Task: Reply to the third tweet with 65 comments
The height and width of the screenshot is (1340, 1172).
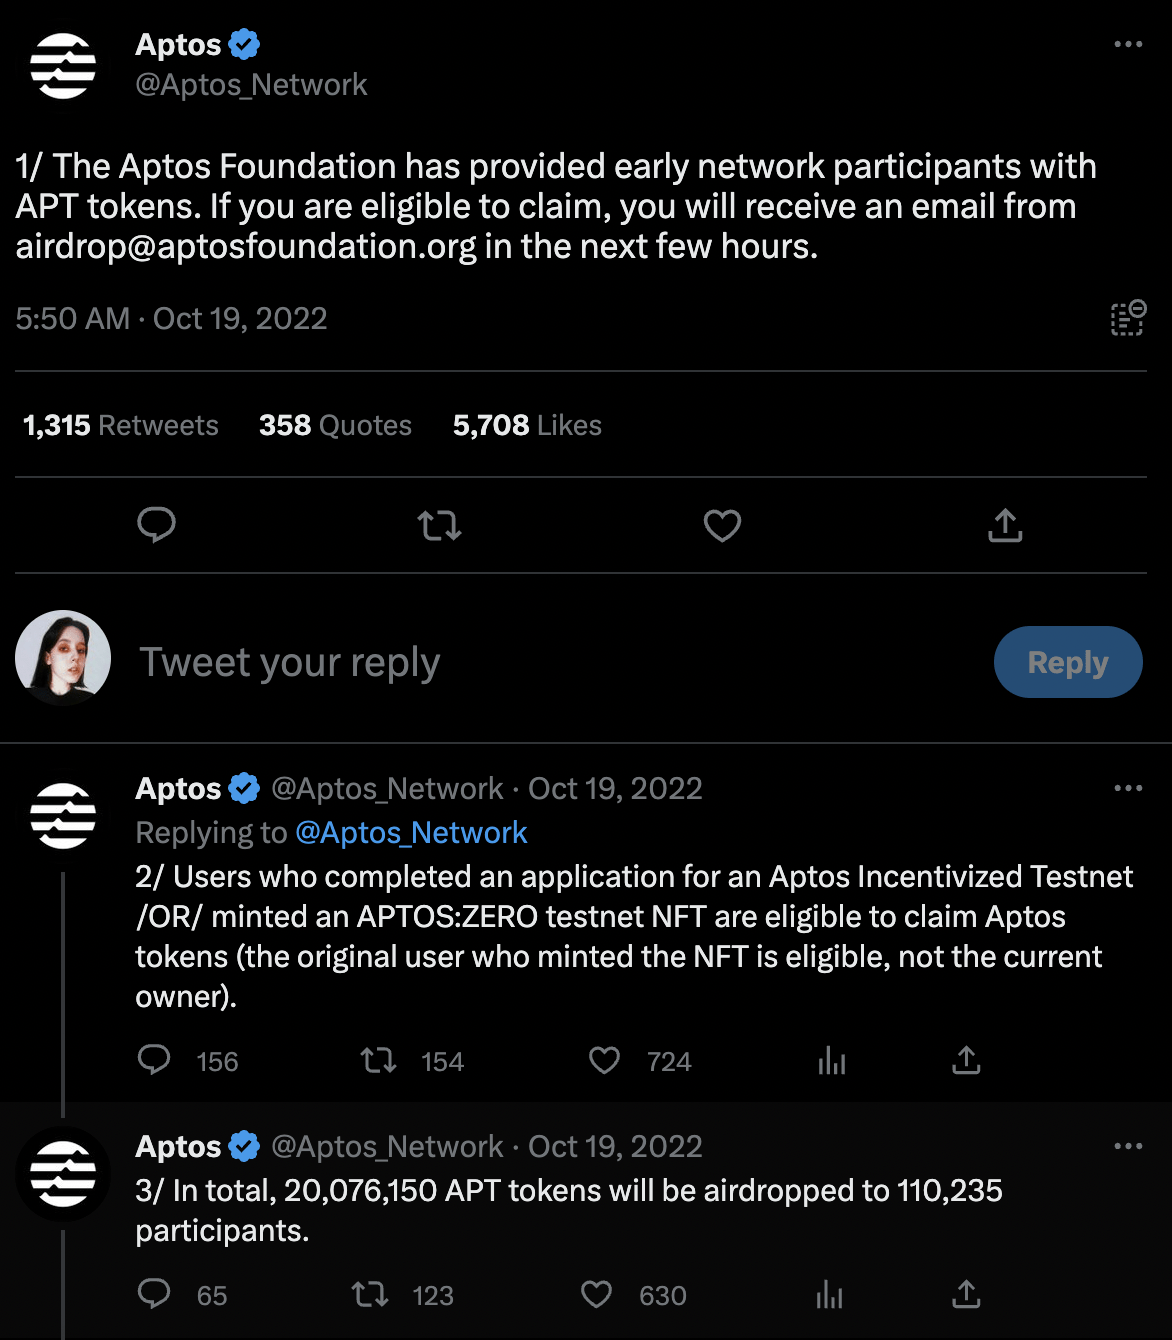Action: (154, 1294)
